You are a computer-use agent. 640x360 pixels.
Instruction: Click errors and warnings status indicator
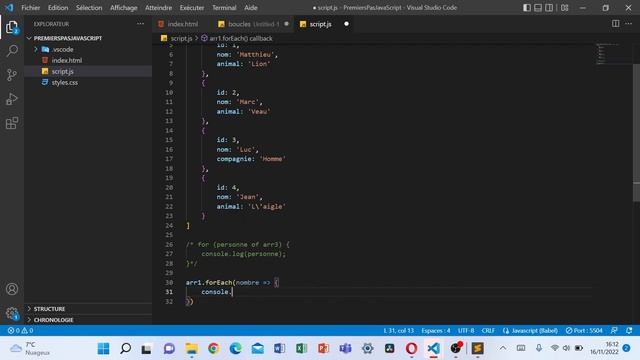pyautogui.click(x=20, y=331)
